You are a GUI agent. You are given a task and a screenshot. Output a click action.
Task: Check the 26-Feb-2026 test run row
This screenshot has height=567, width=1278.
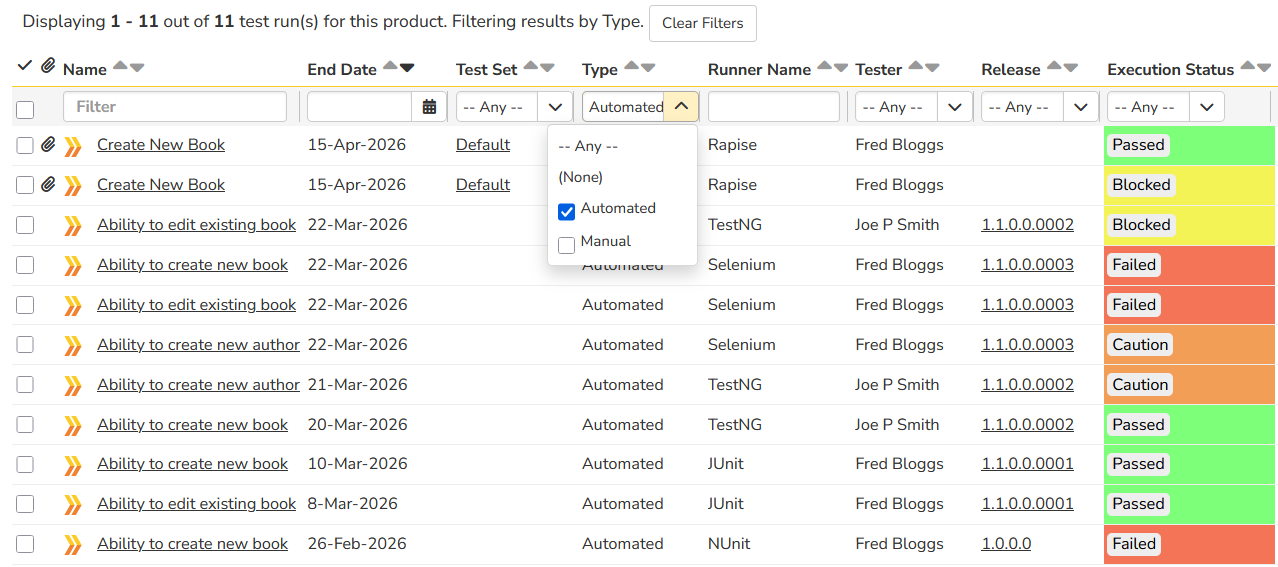click(25, 545)
